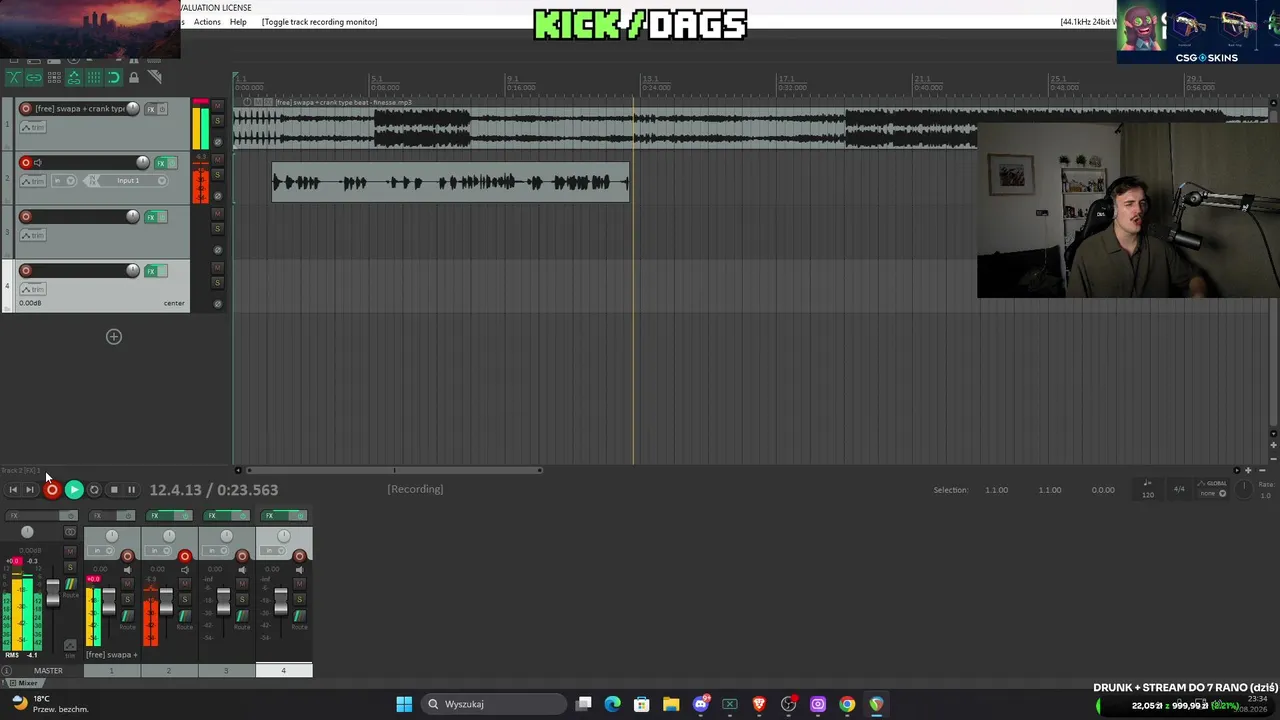Toggle ripple editing in the main toolbar
This screenshot has height=720, width=1280.
point(54,78)
